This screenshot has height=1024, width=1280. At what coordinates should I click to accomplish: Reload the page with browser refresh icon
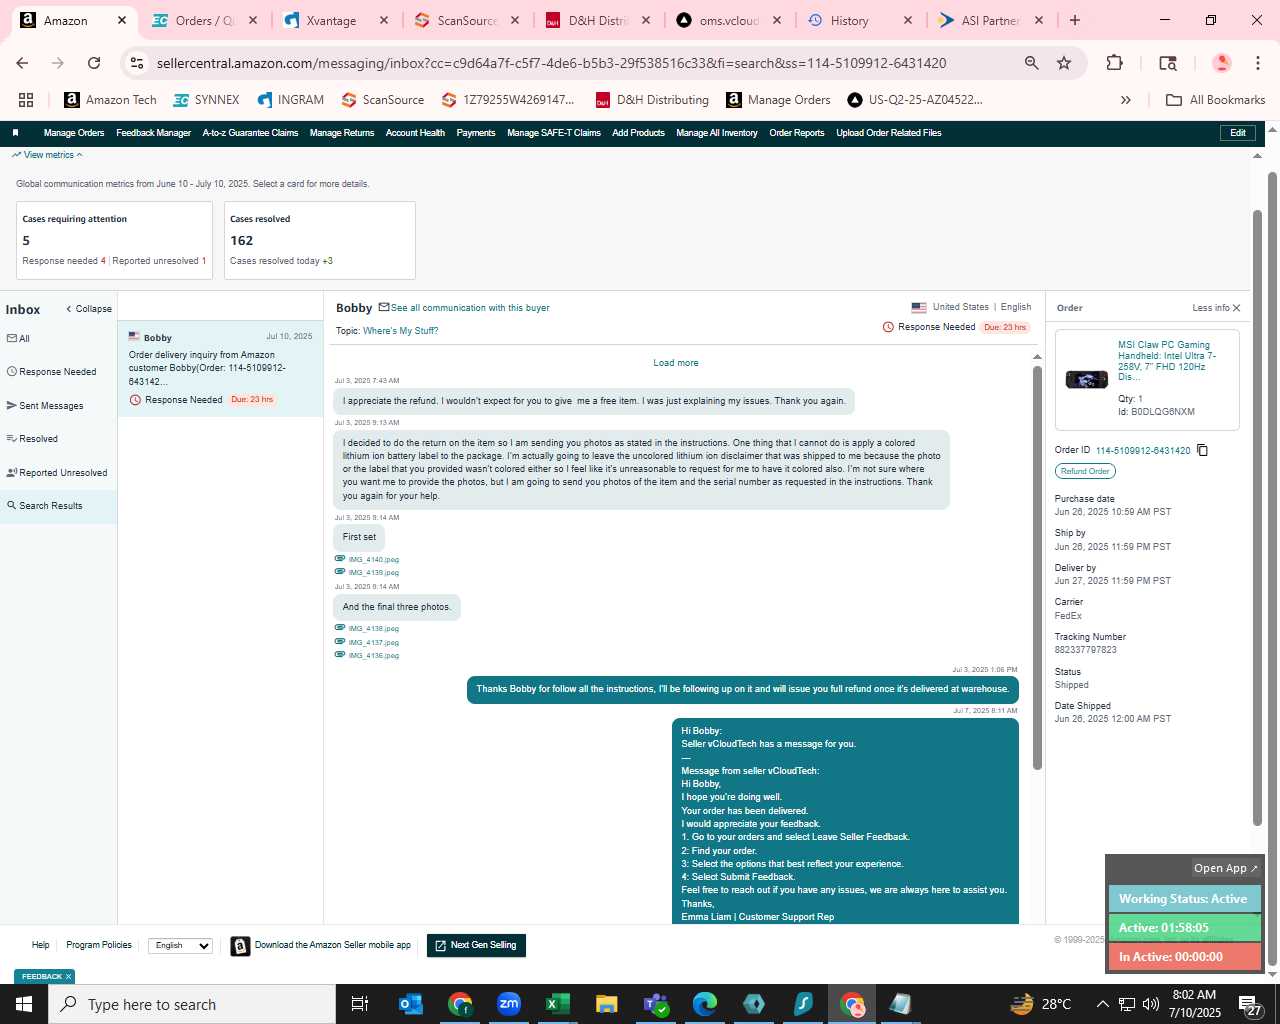click(94, 63)
